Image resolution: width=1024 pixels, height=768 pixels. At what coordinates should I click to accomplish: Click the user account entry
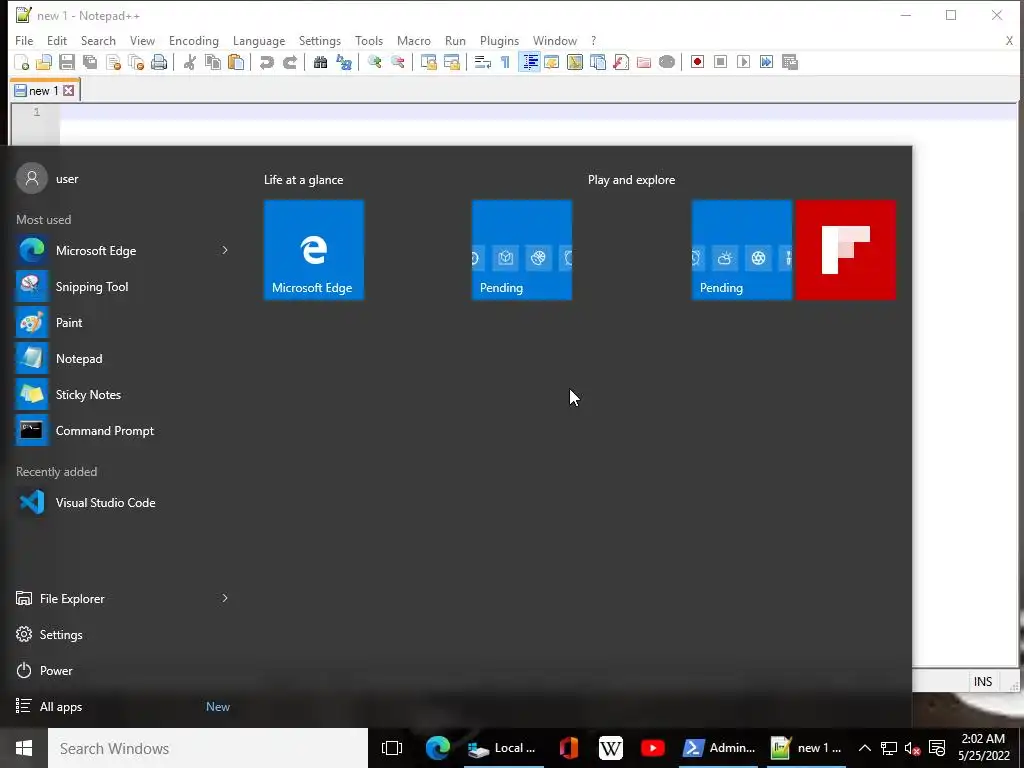pyautogui.click(x=47, y=178)
